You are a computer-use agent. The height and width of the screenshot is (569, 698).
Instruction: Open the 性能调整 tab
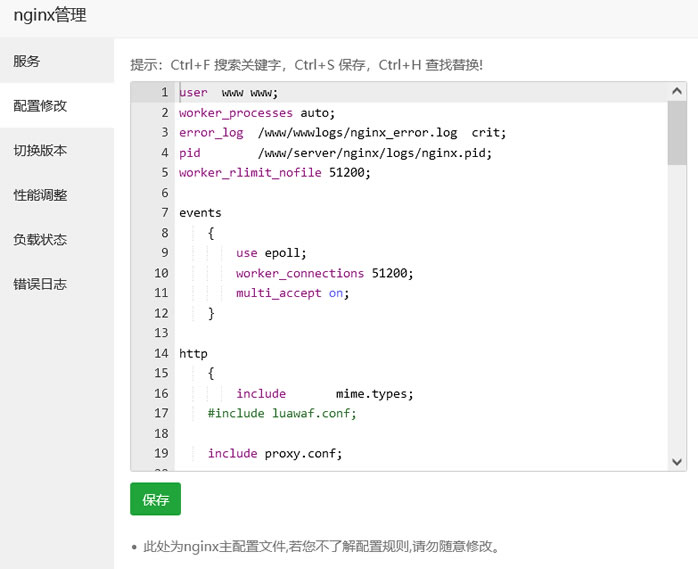[41, 195]
